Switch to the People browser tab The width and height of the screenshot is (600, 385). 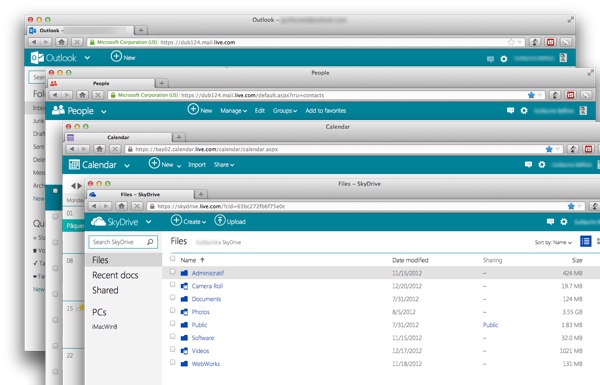click(x=101, y=83)
